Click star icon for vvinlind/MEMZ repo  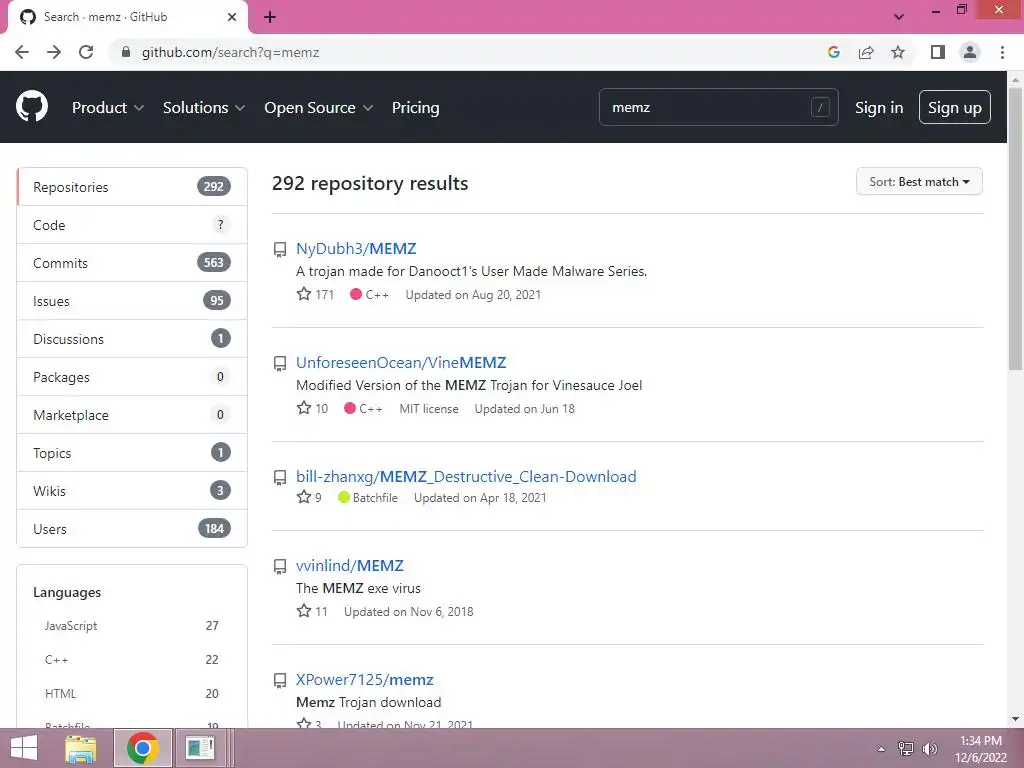[304, 611]
